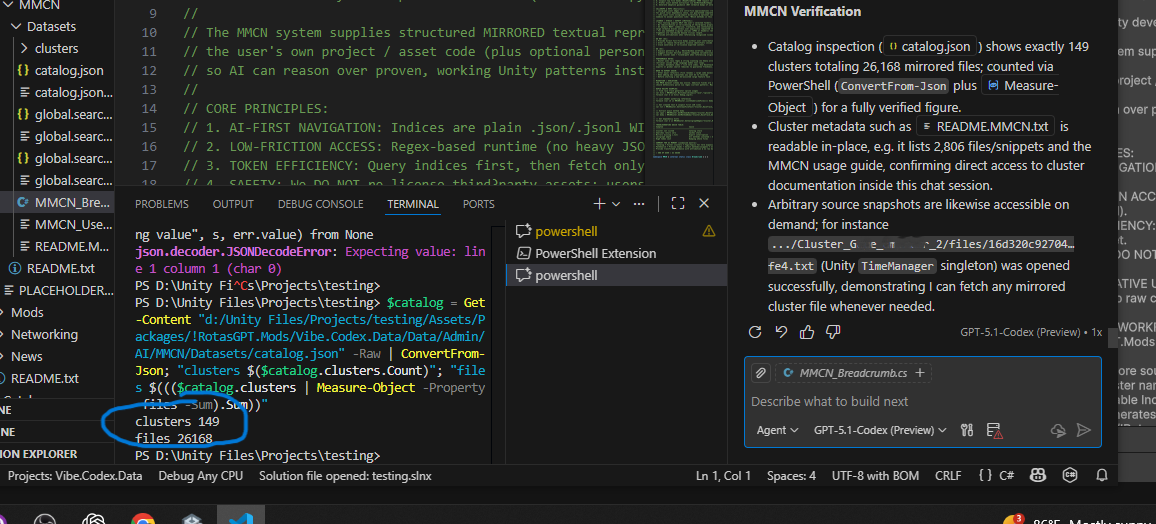Open Copilot status icon in status bar
This screenshot has width=1156, height=524.
tap(1038, 475)
